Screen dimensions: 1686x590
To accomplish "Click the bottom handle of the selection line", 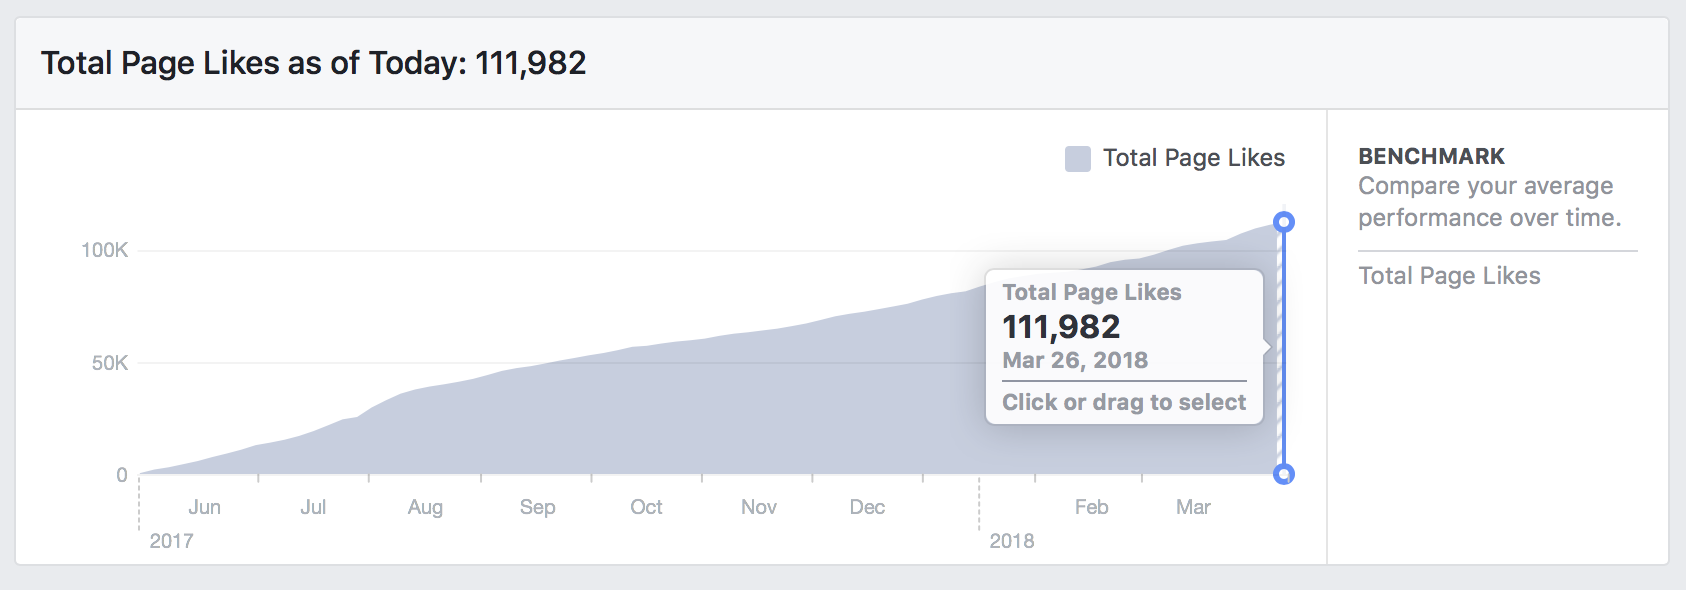I will click(1284, 474).
